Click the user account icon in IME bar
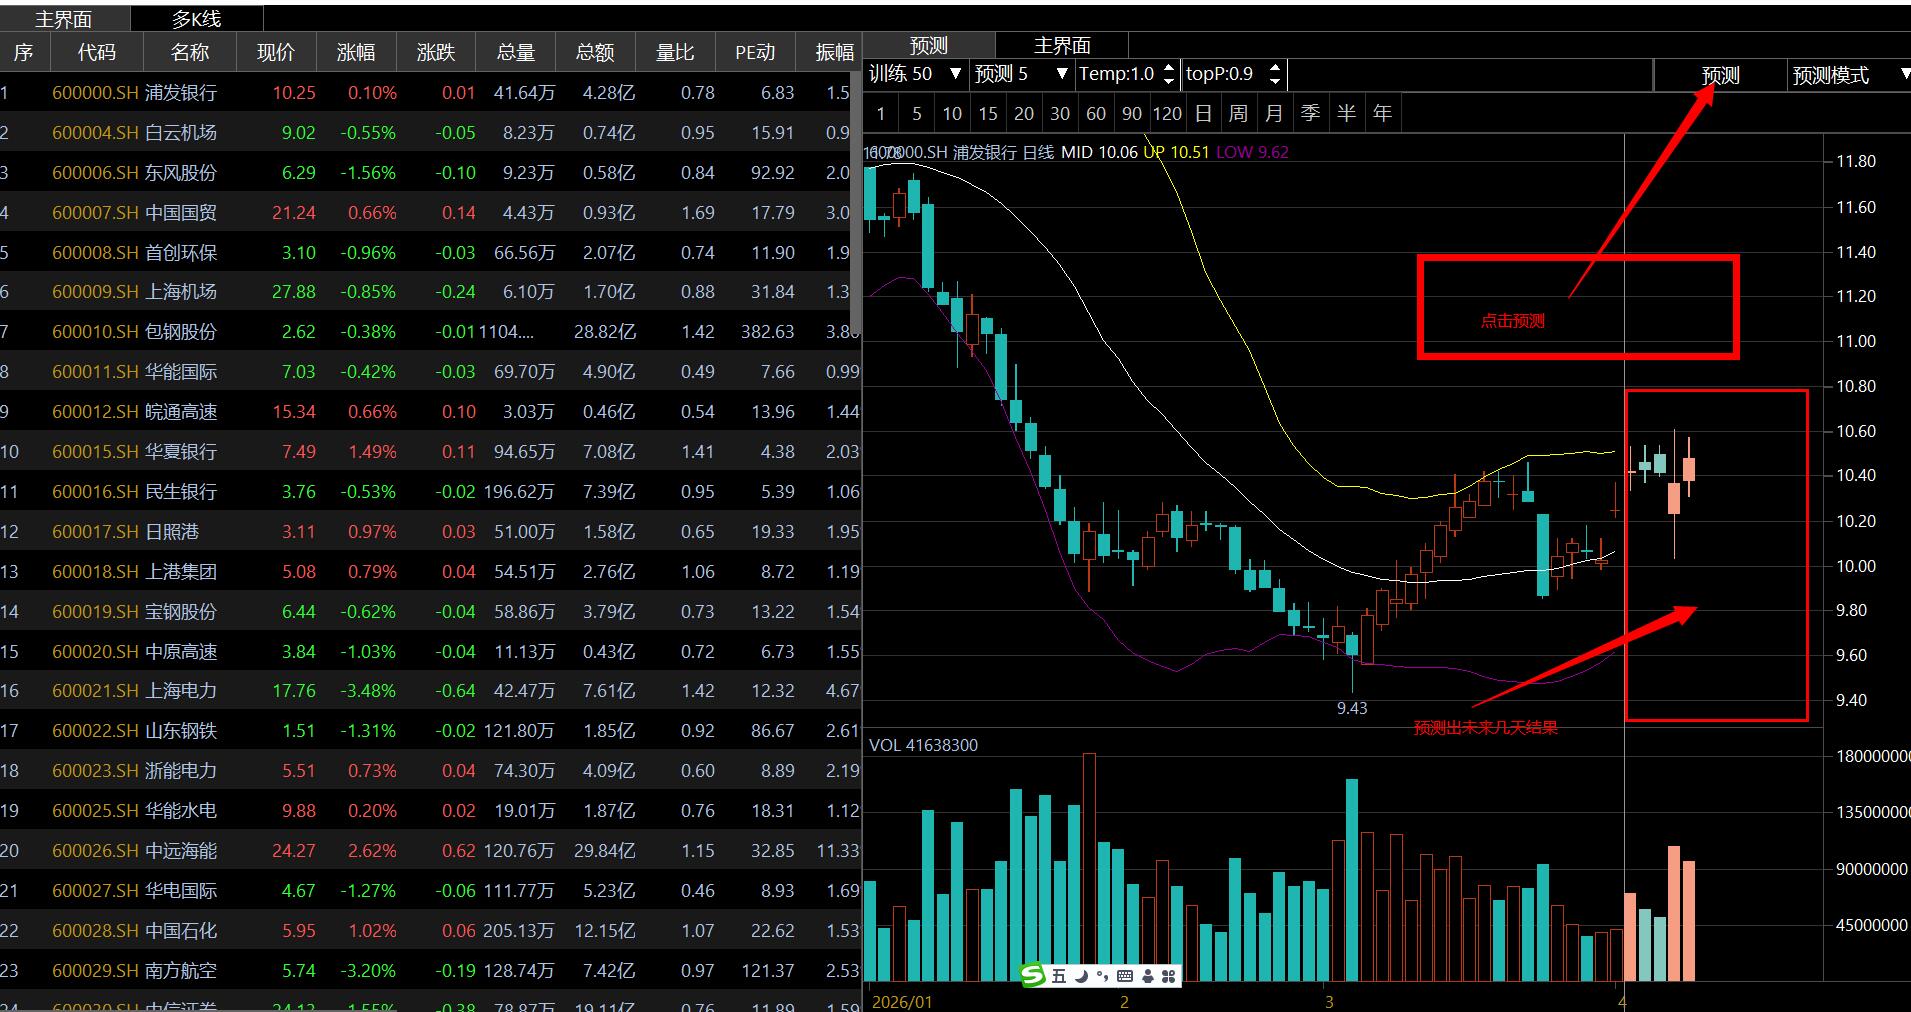The image size is (1911, 1012). point(1147,976)
